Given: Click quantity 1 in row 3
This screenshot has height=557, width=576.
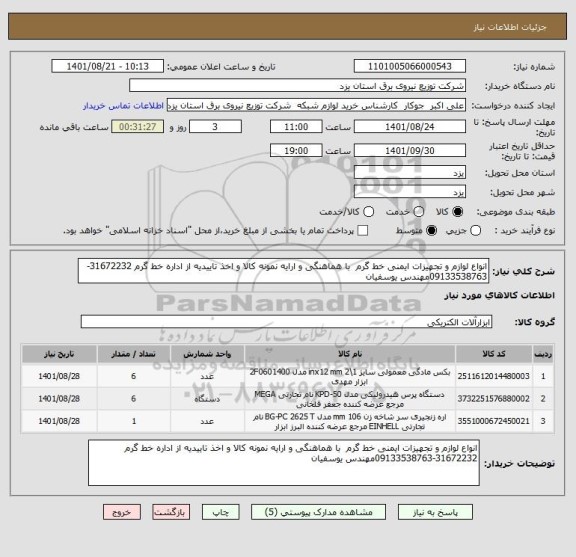Looking at the screenshot, I should click(134, 421).
